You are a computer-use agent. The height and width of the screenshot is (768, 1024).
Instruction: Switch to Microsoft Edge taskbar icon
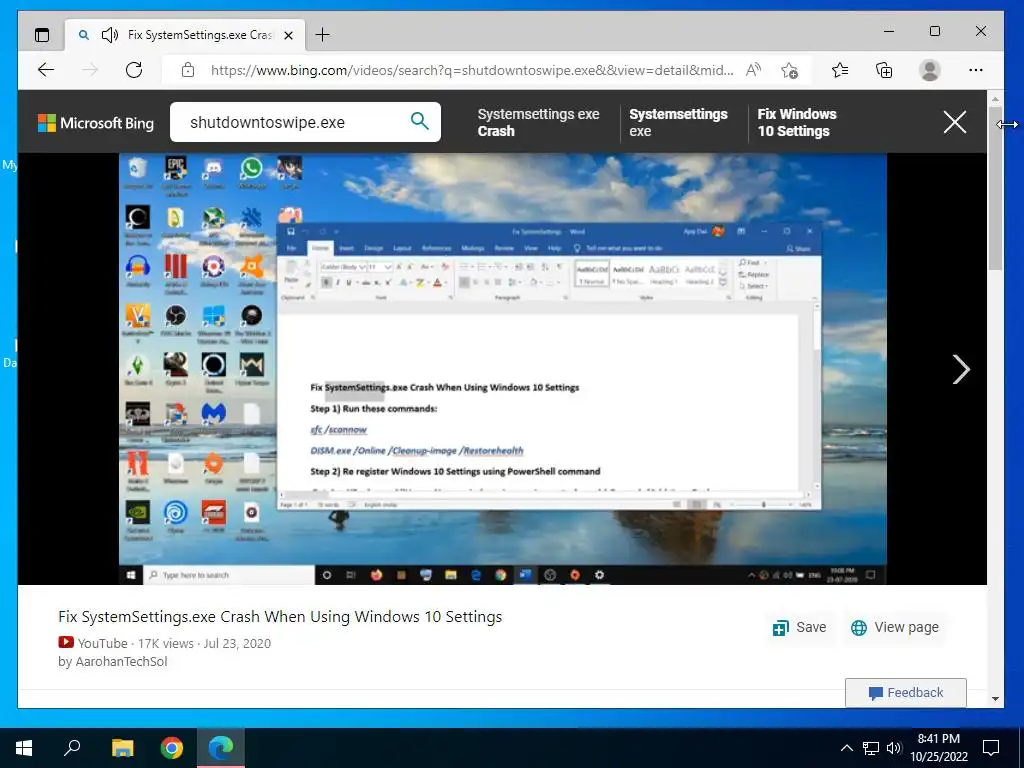(221, 748)
